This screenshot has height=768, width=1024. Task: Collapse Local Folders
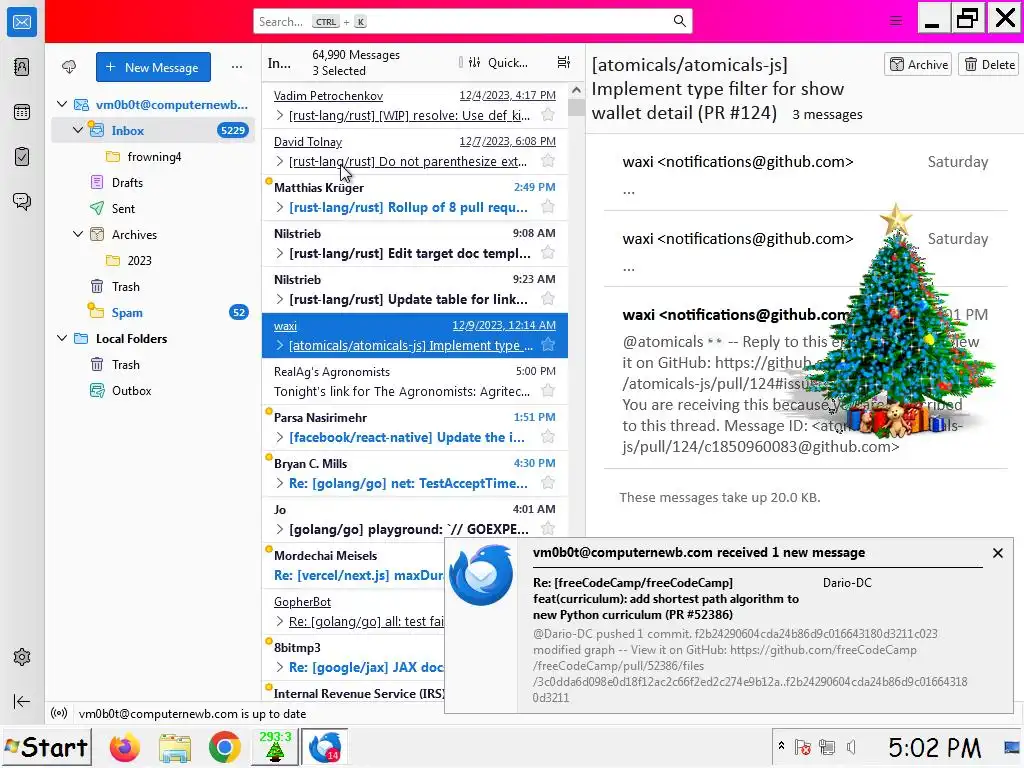(62, 338)
